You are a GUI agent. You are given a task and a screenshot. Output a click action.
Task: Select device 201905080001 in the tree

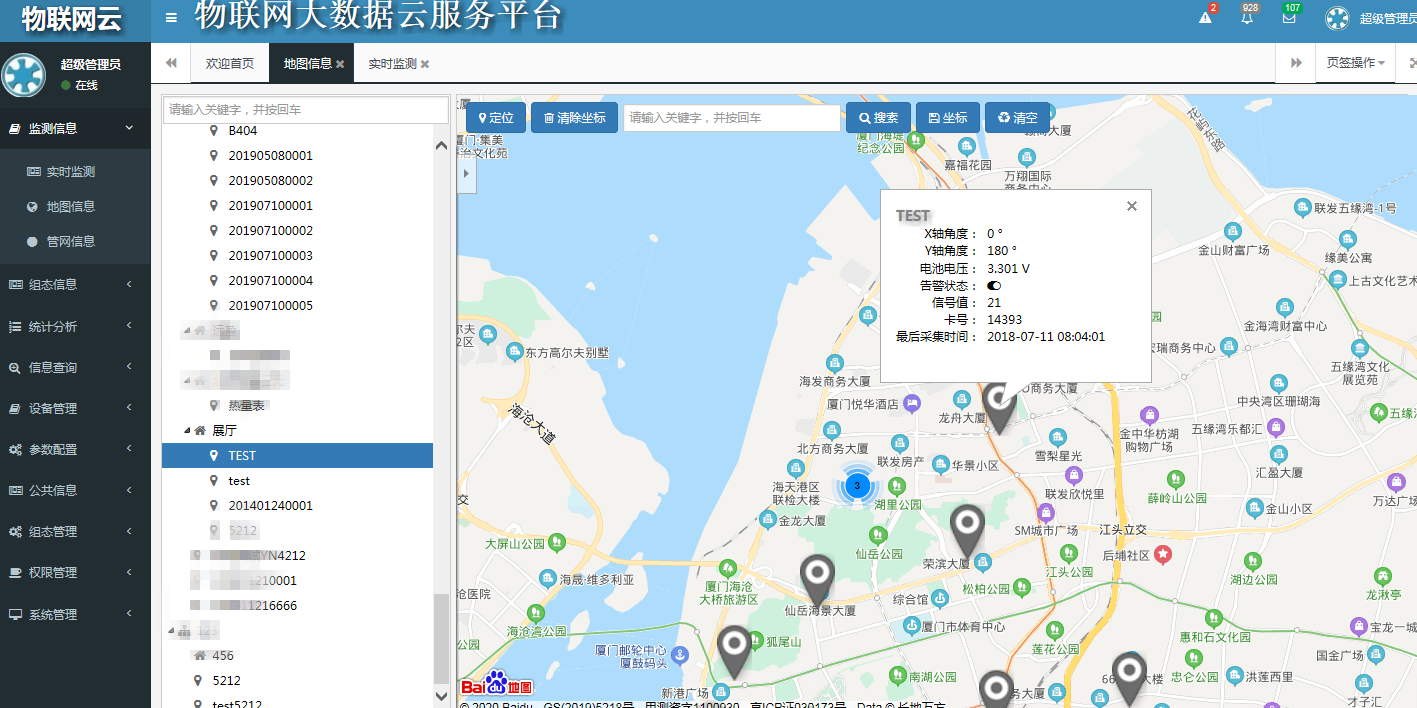point(270,156)
